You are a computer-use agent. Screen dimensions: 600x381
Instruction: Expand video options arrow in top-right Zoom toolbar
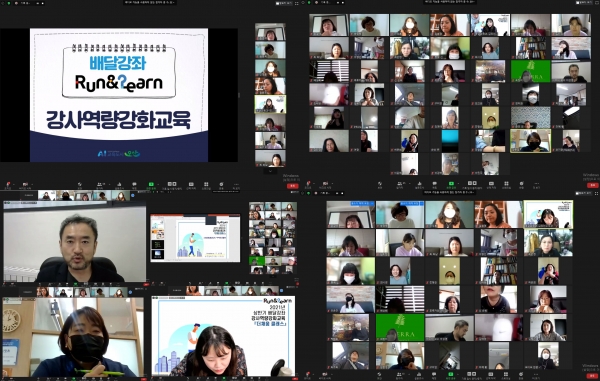point(333,183)
